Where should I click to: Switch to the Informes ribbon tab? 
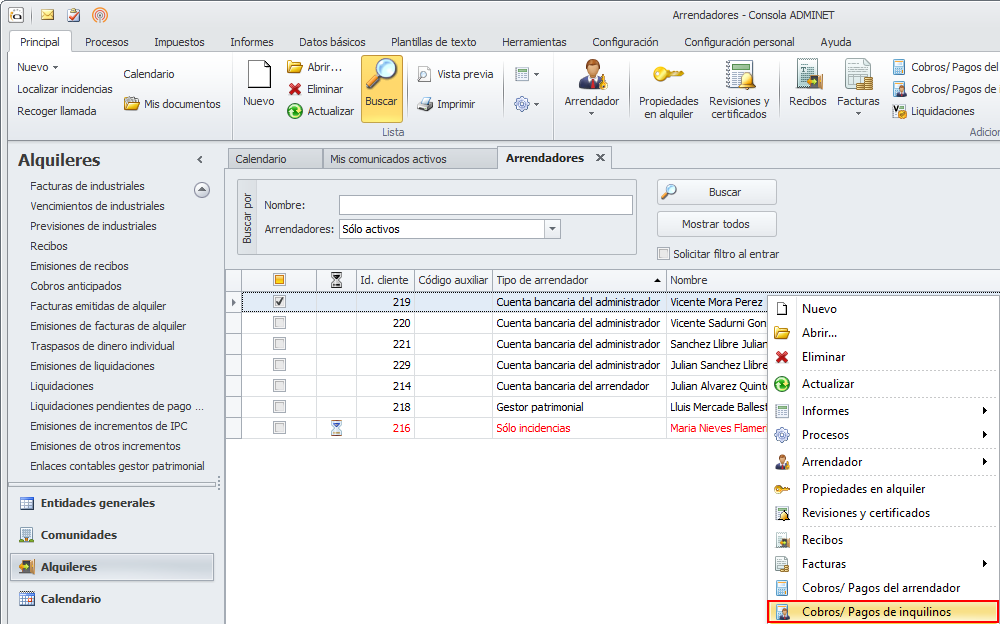[x=251, y=42]
